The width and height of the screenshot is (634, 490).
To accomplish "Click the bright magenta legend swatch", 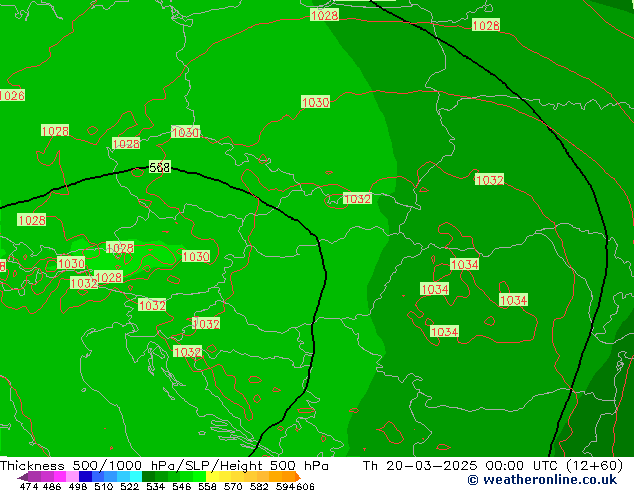I will (x=60, y=476).
